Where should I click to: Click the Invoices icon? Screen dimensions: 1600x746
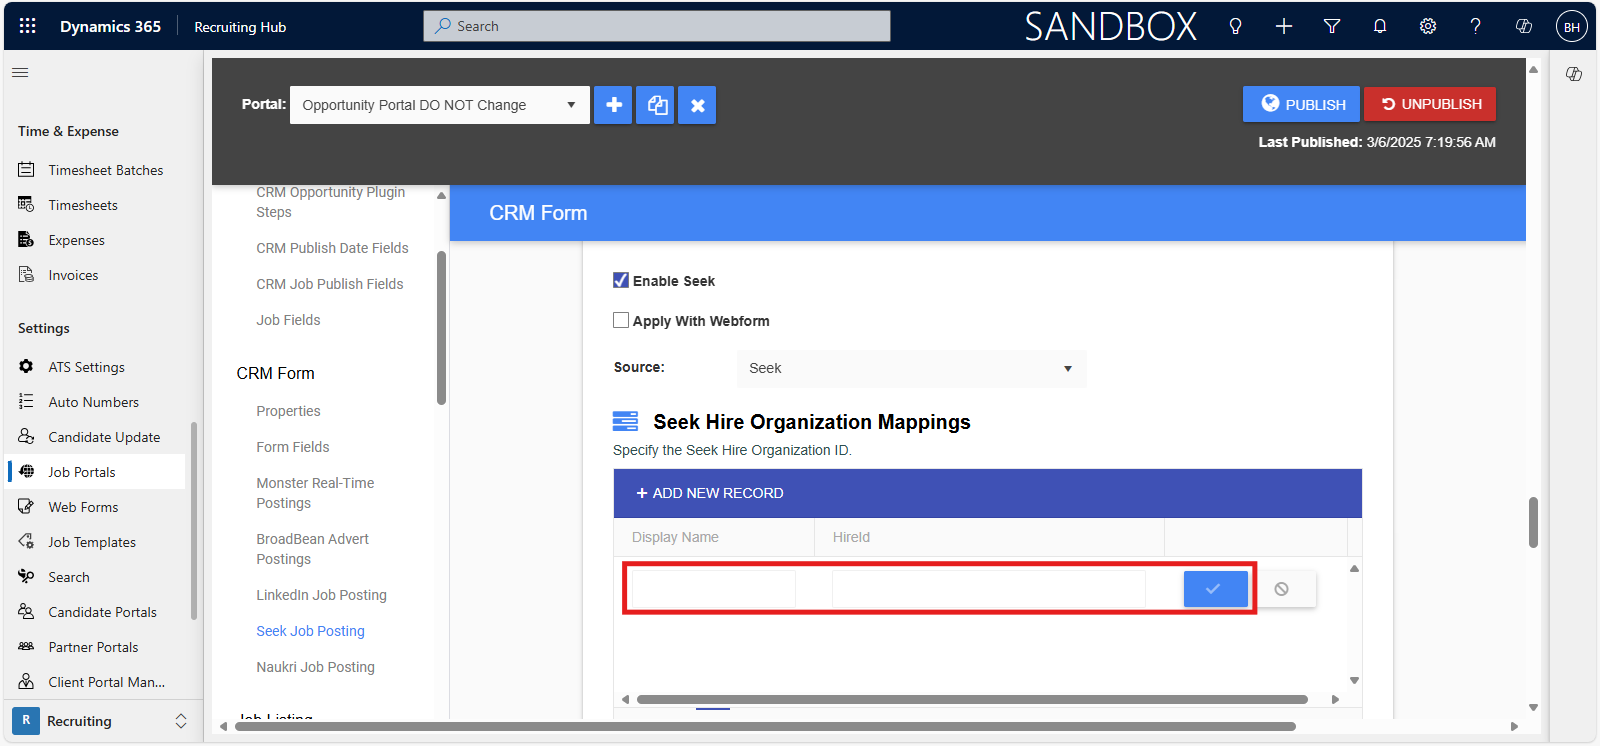coord(26,275)
